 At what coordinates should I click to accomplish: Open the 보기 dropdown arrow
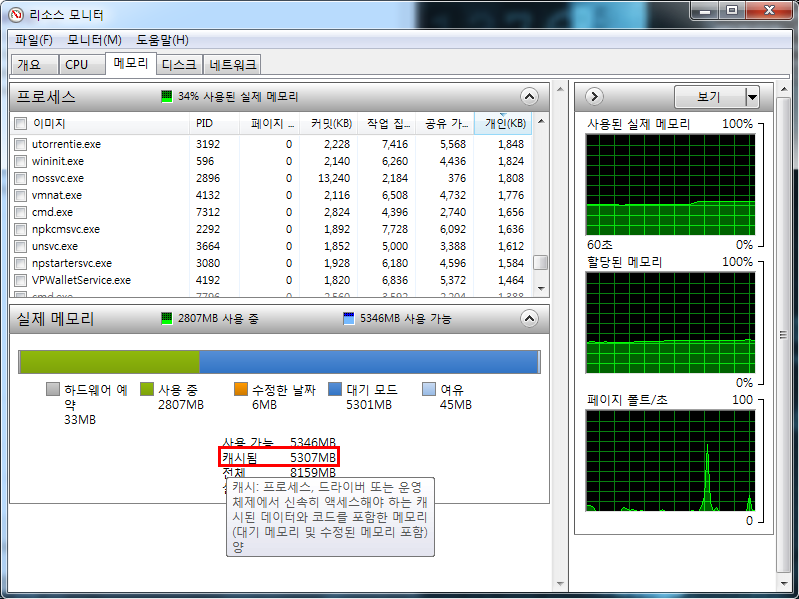752,97
